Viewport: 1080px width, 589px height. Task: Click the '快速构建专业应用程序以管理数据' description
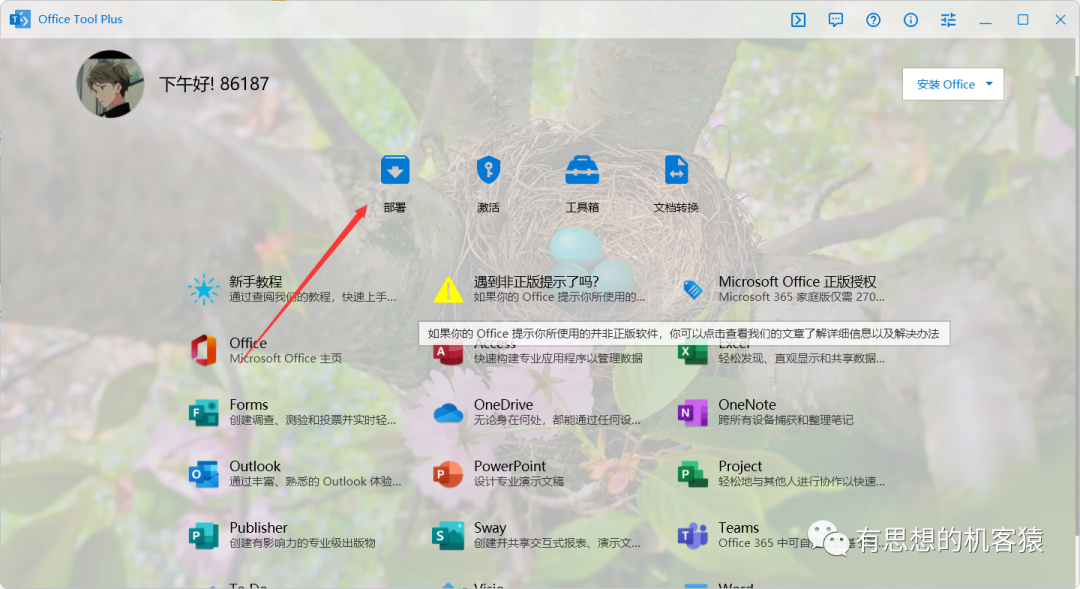pos(558,358)
